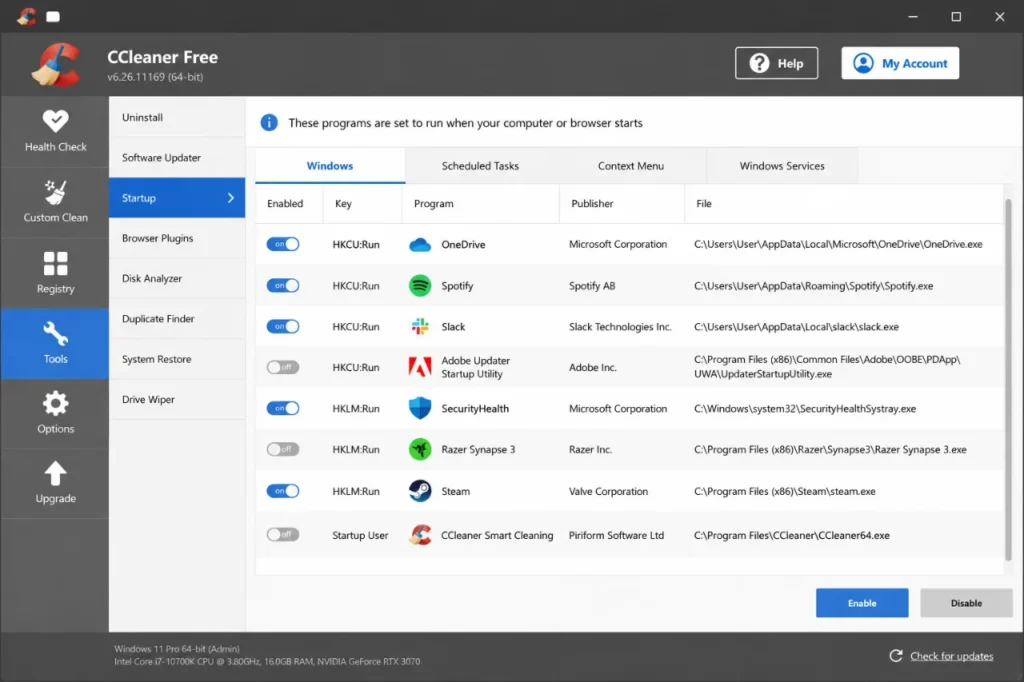Open the Health Check section

click(56, 131)
